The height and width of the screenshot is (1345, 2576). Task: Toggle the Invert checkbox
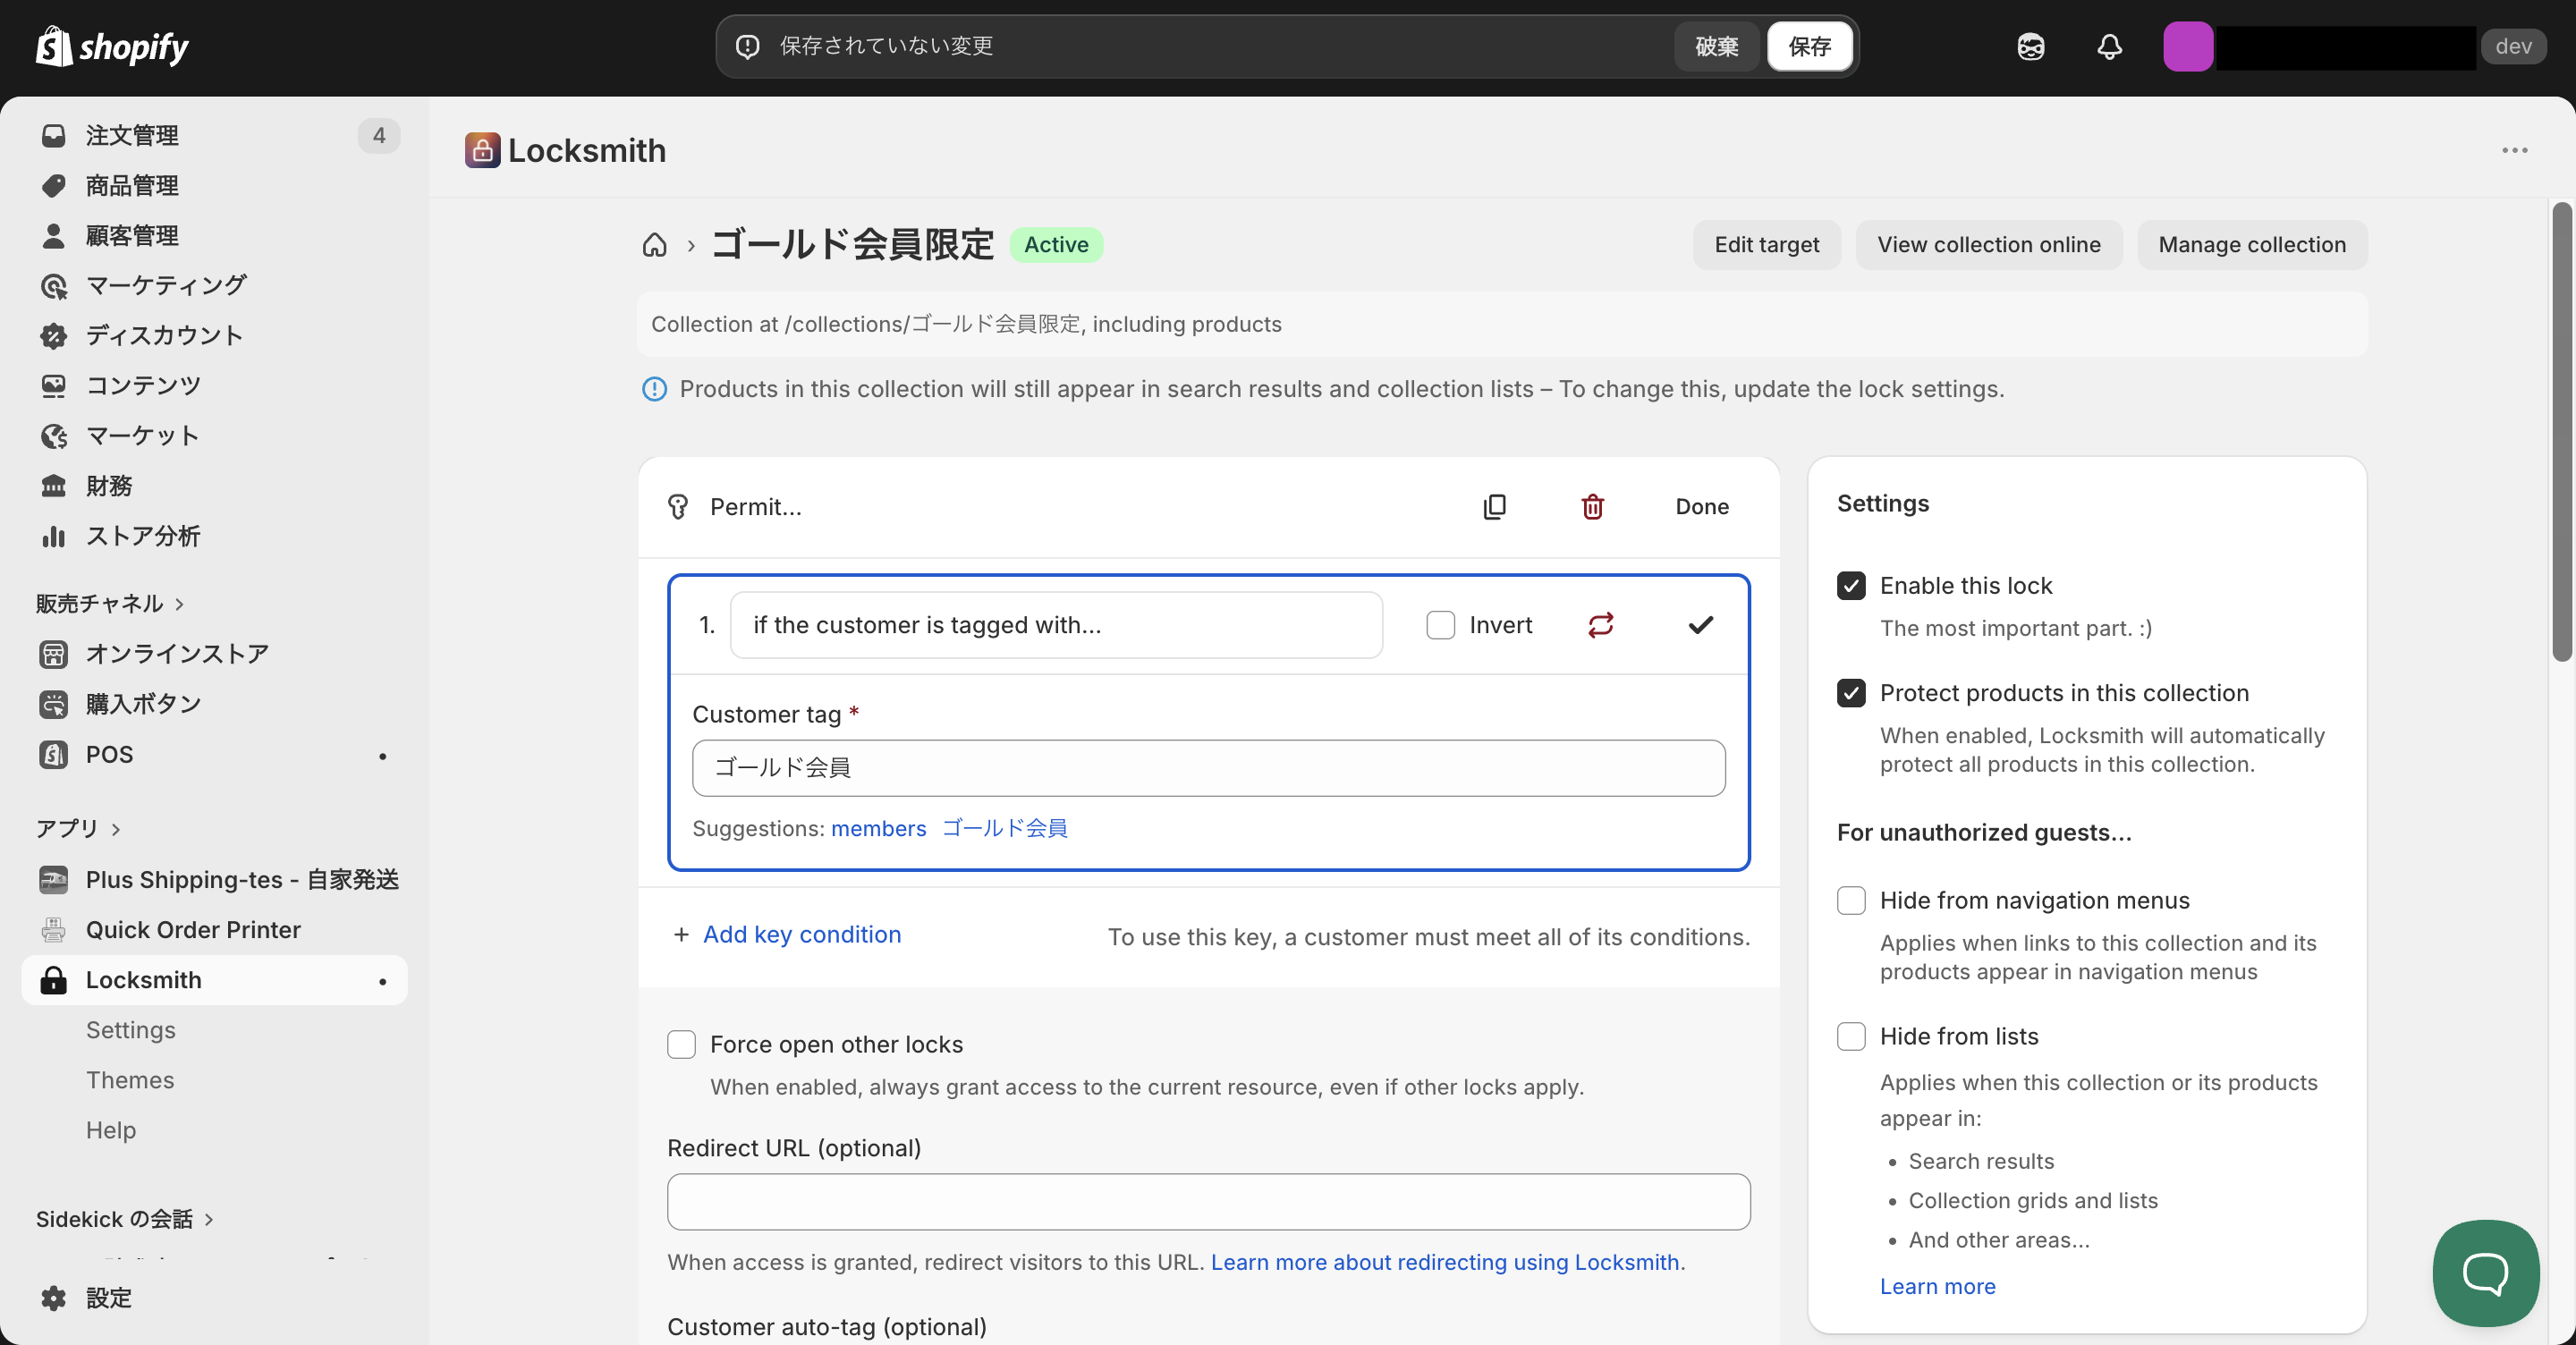[1440, 625]
